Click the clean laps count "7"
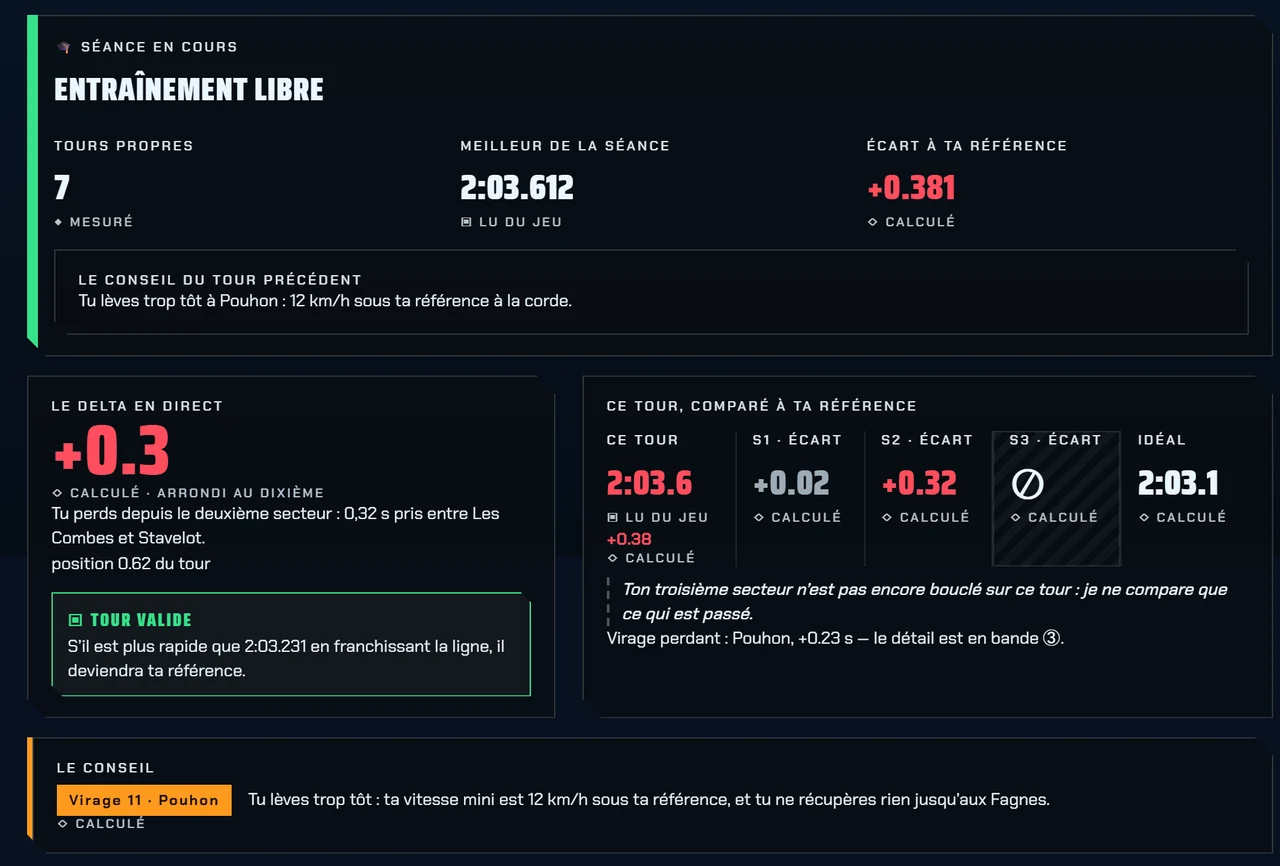The width and height of the screenshot is (1280, 866). 62,188
